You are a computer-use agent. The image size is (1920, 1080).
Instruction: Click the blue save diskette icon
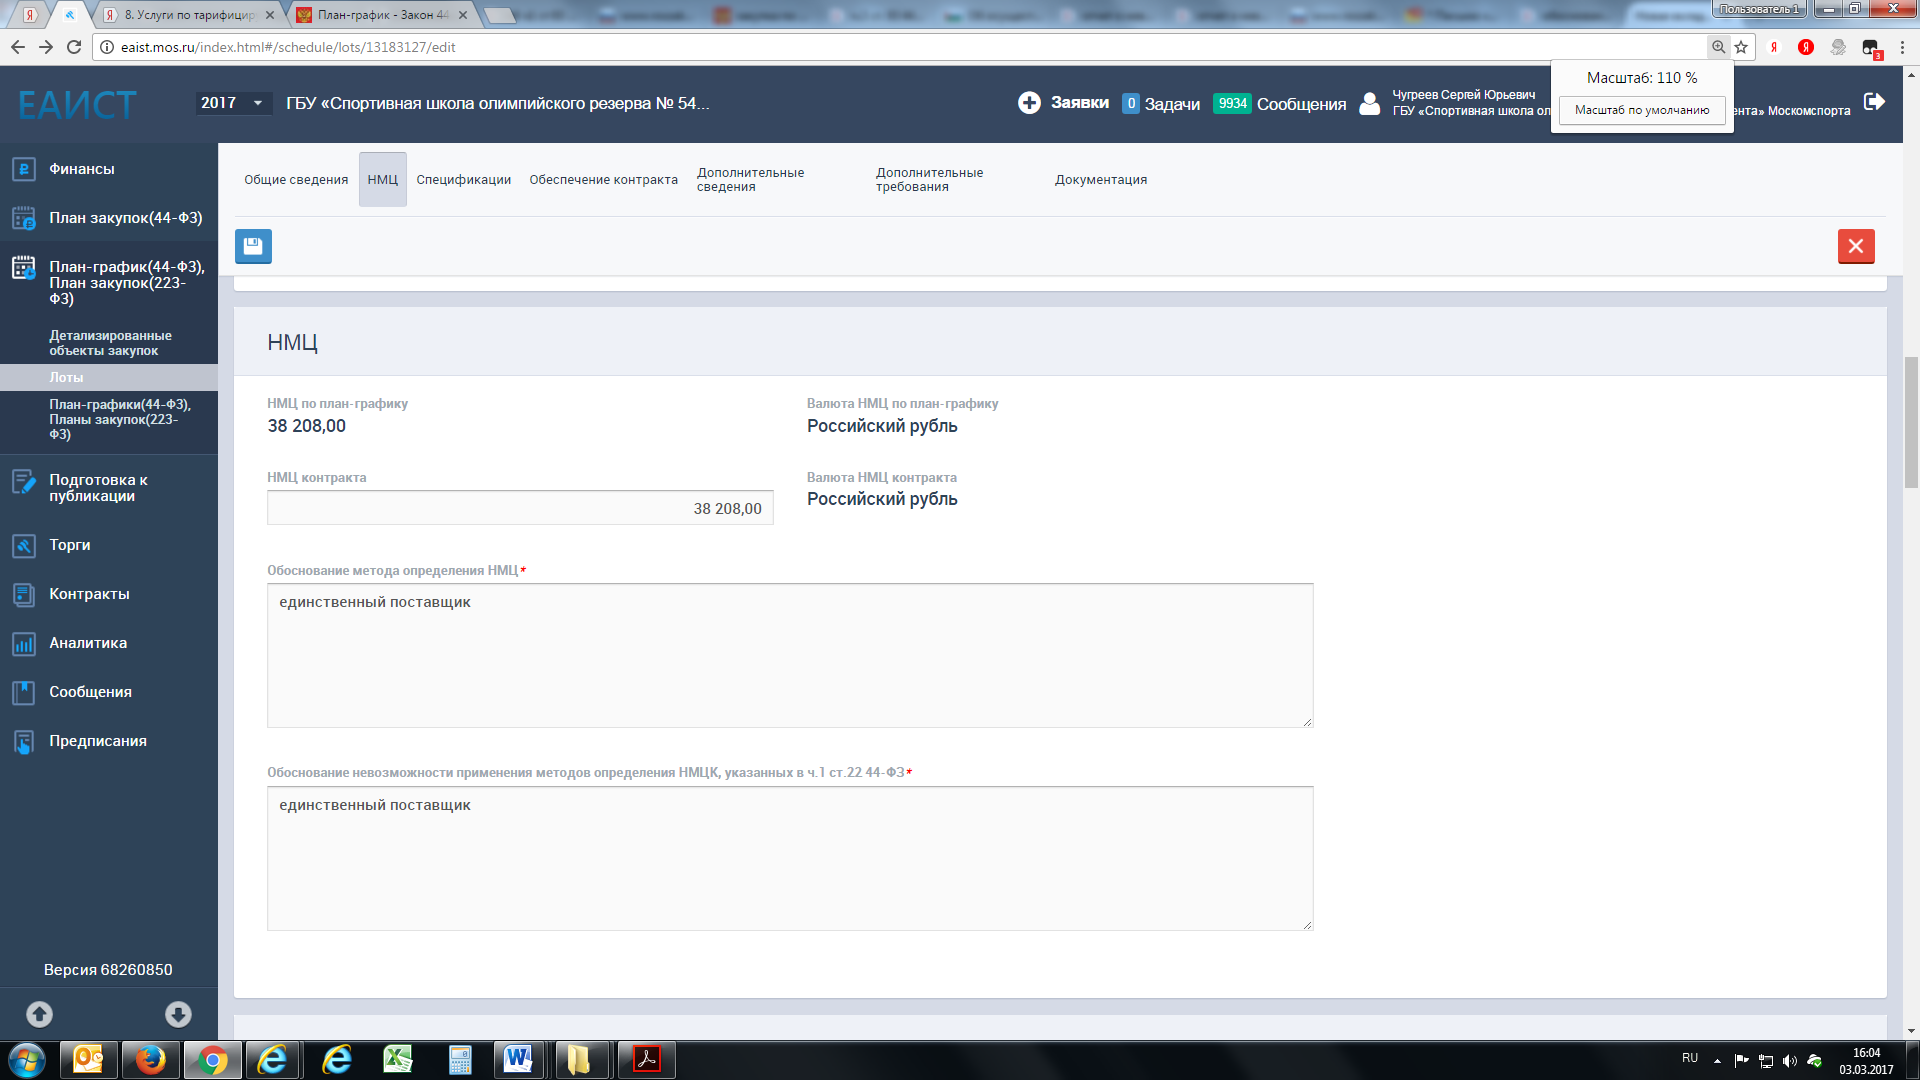tap(253, 246)
